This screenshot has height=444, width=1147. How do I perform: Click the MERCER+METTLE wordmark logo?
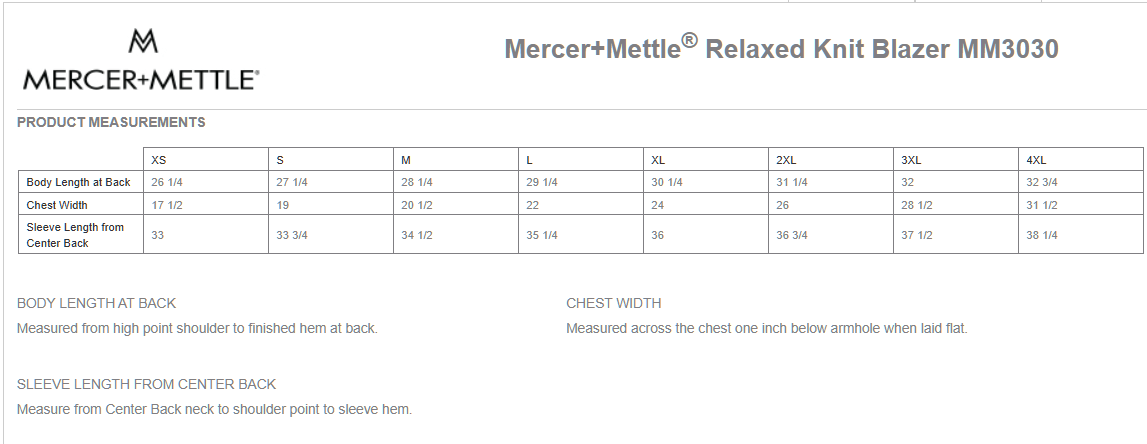pos(141,79)
